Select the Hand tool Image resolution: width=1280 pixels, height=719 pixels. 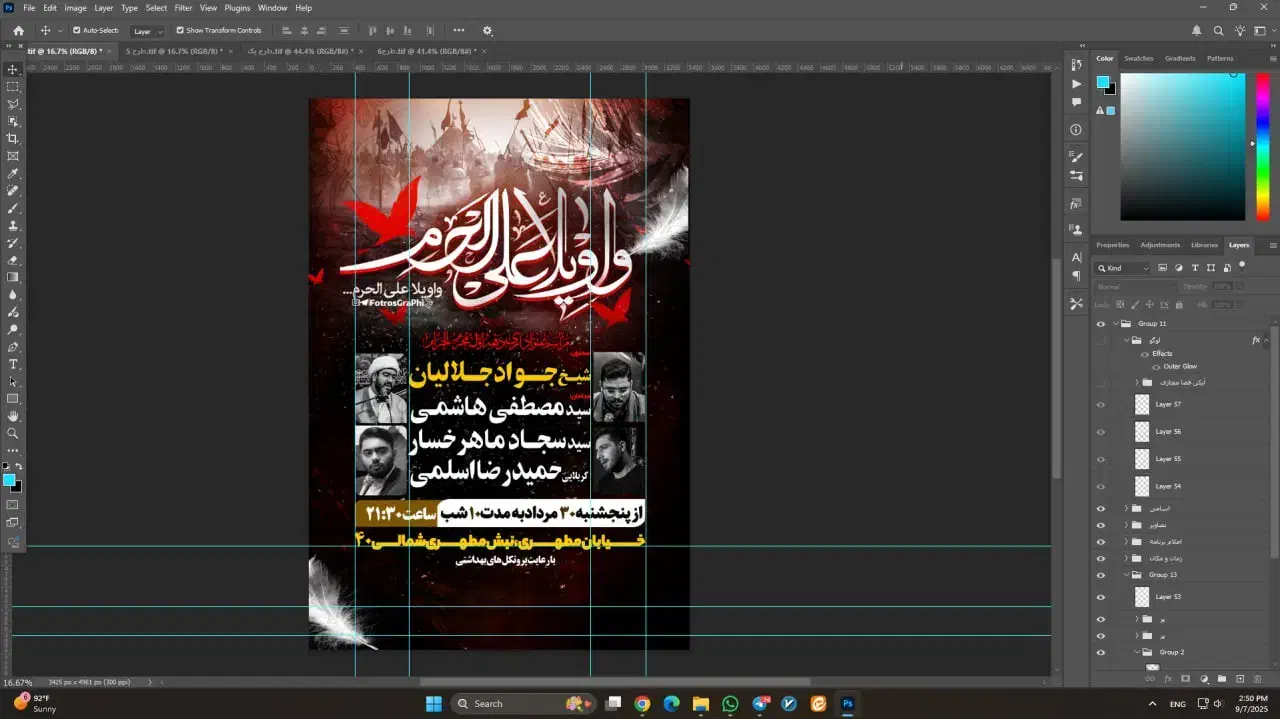[x=13, y=416]
